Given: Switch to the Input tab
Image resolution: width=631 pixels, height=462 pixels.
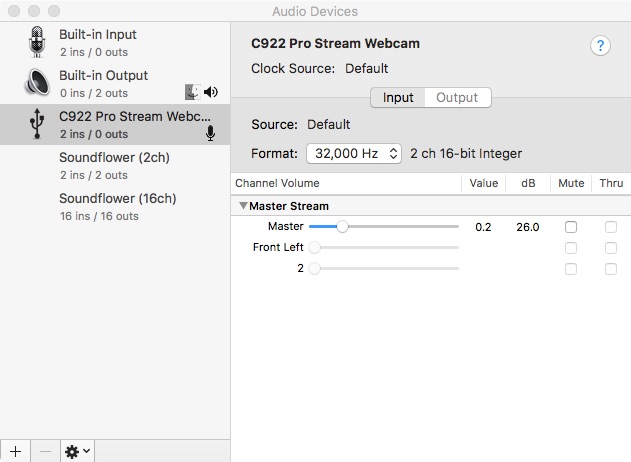Looking at the screenshot, I should coord(398,98).
